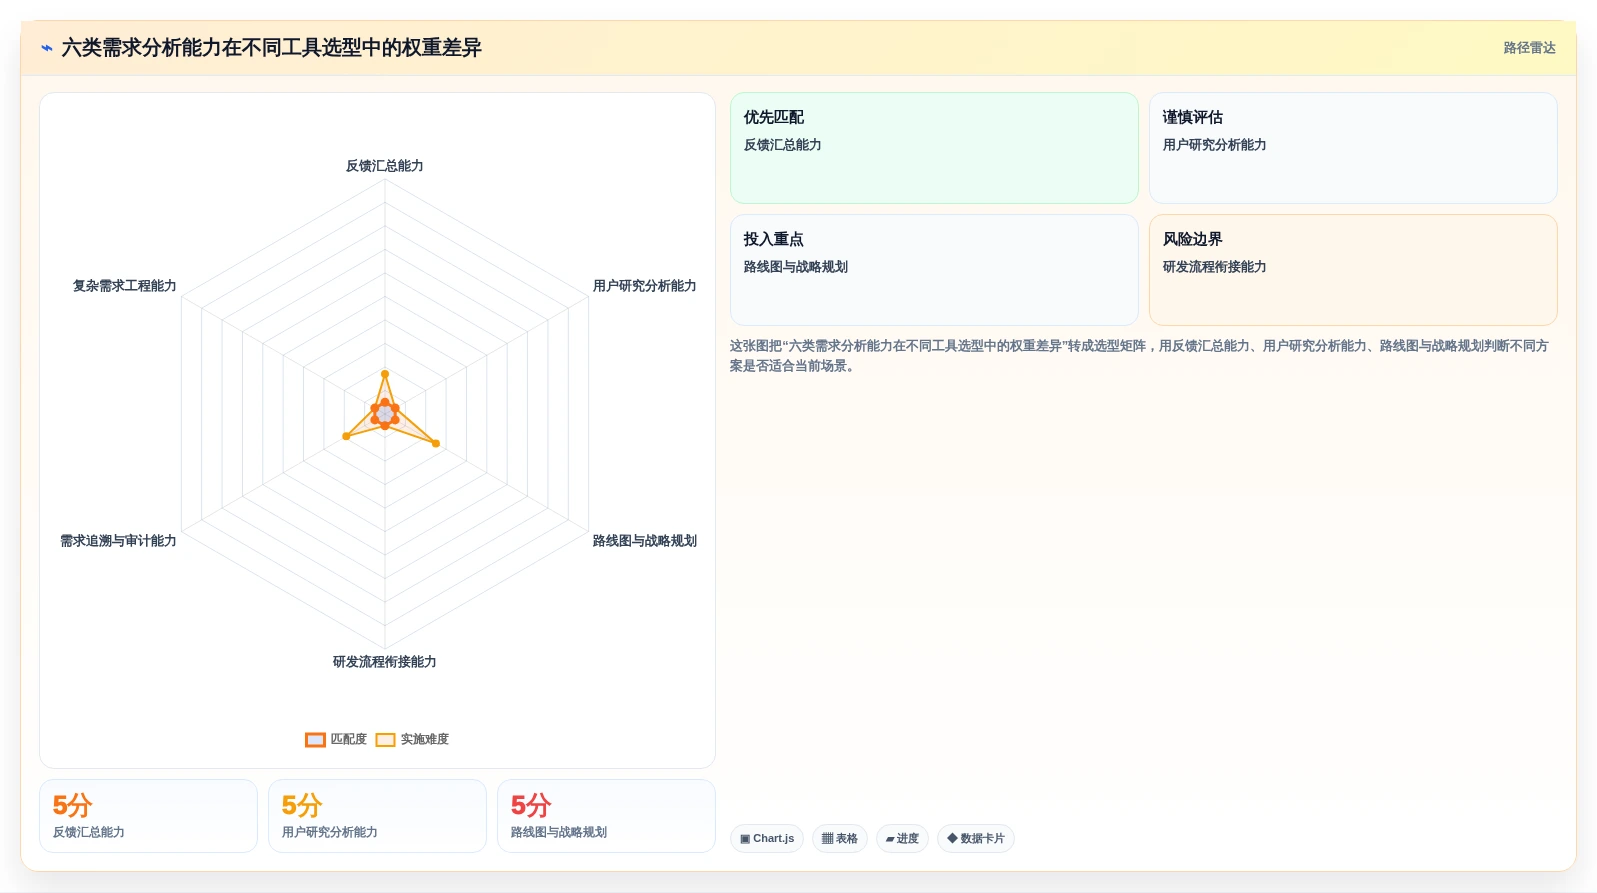Screen dimensions: 1597x893
Task: Click the chart title 六类需求分析能力在不同工具选型中的权重差异
Action: [x=271, y=48]
